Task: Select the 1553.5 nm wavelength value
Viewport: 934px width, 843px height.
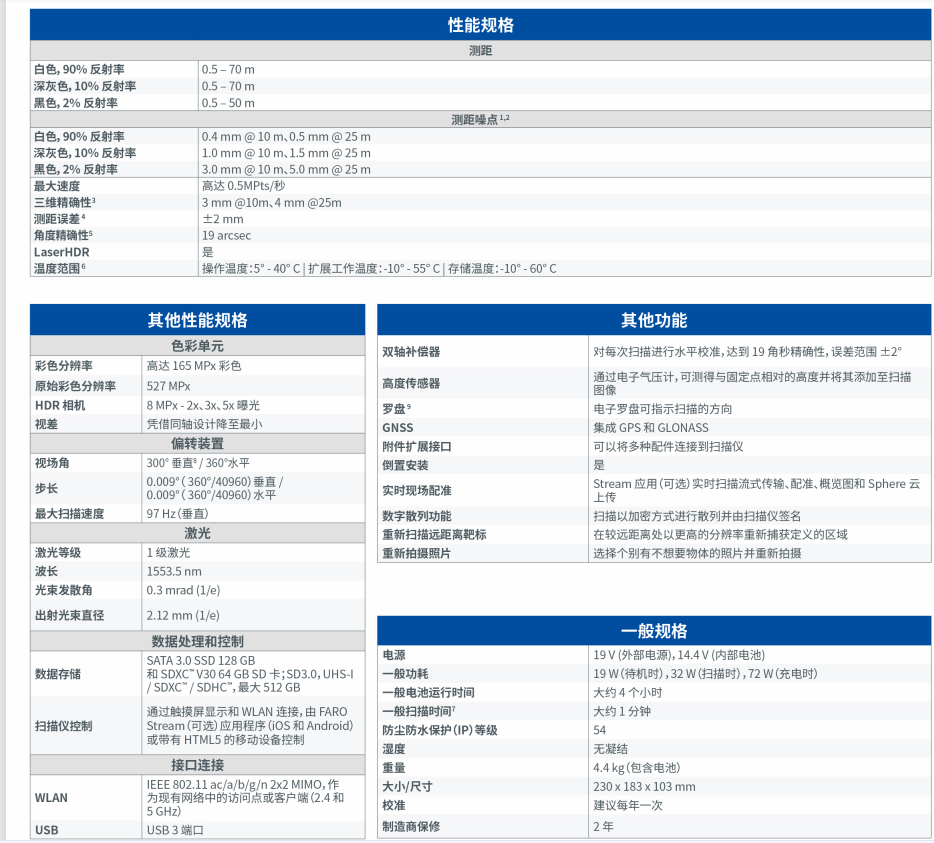Action: (x=174, y=571)
